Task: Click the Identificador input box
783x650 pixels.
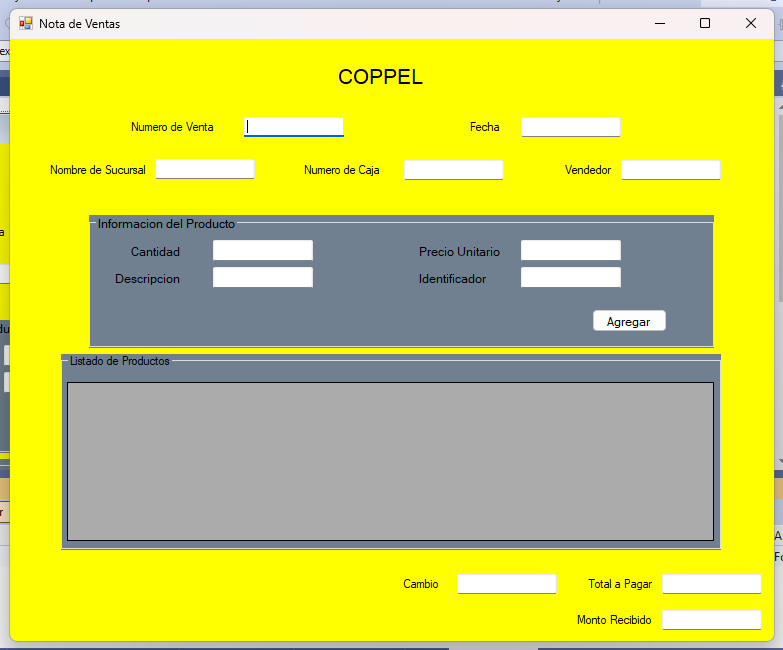Action: (x=571, y=278)
